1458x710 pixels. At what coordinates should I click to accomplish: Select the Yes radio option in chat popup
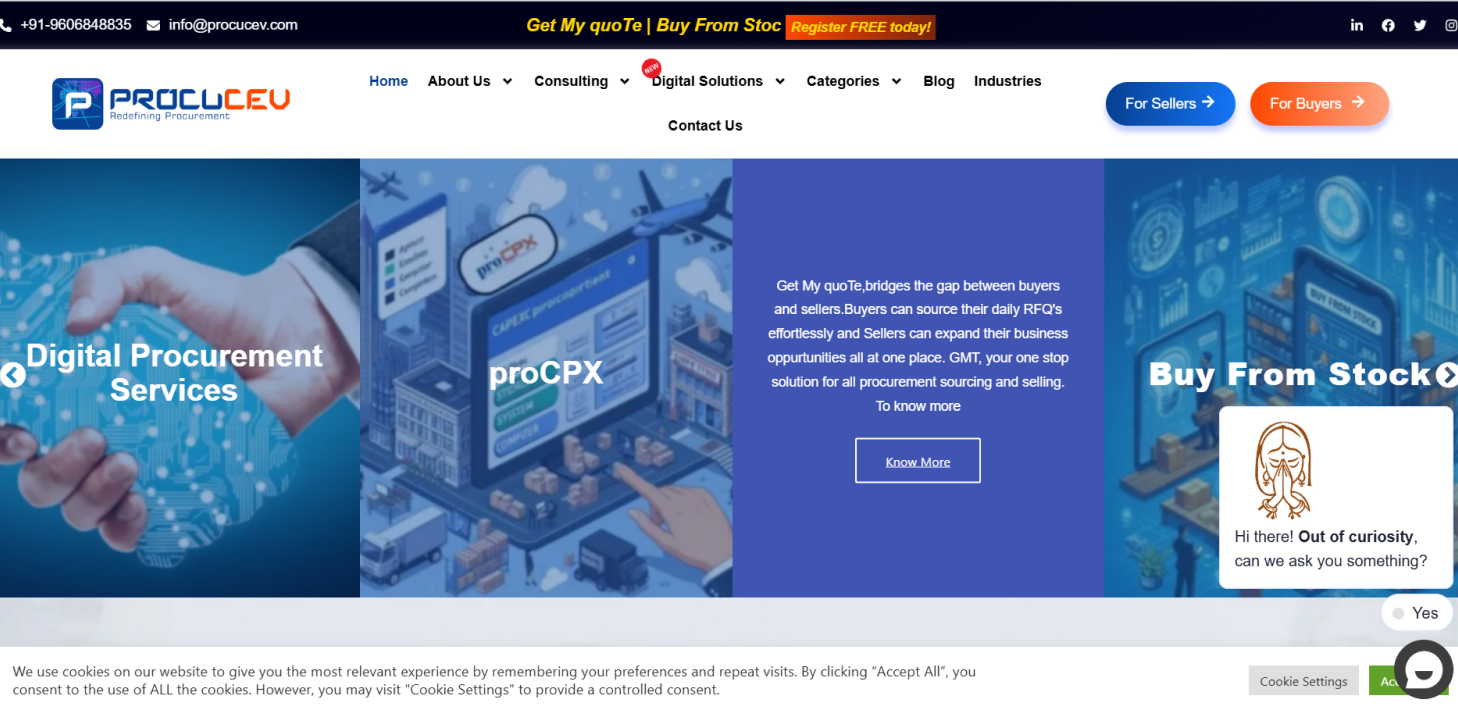pyautogui.click(x=1398, y=613)
